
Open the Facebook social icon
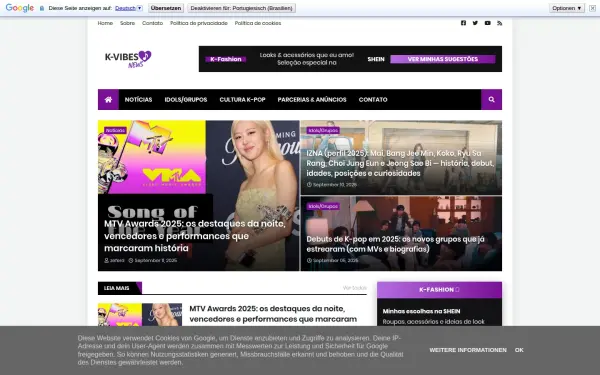pyautogui.click(x=463, y=23)
